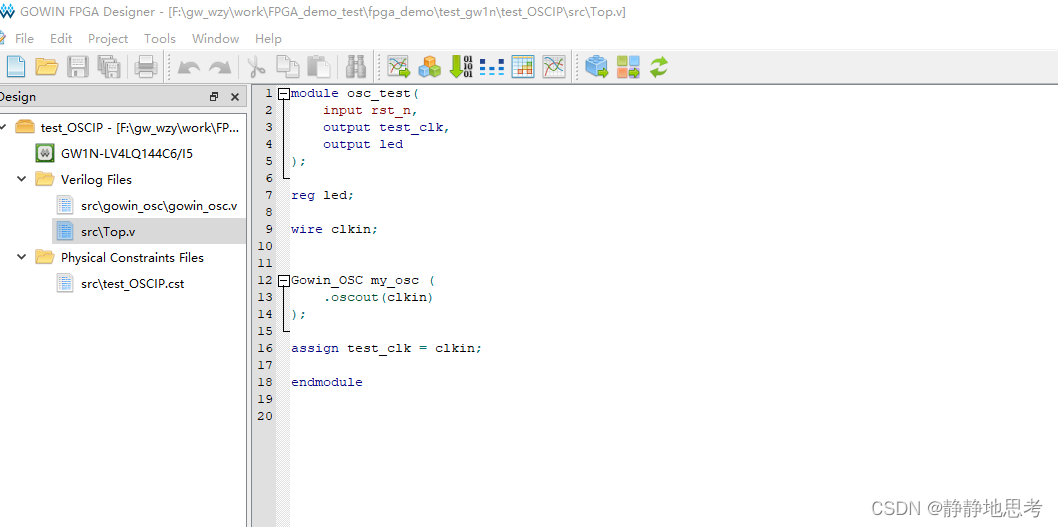Click the blue dotted squares toolbar icon
This screenshot has height=527, width=1058.
492,67
